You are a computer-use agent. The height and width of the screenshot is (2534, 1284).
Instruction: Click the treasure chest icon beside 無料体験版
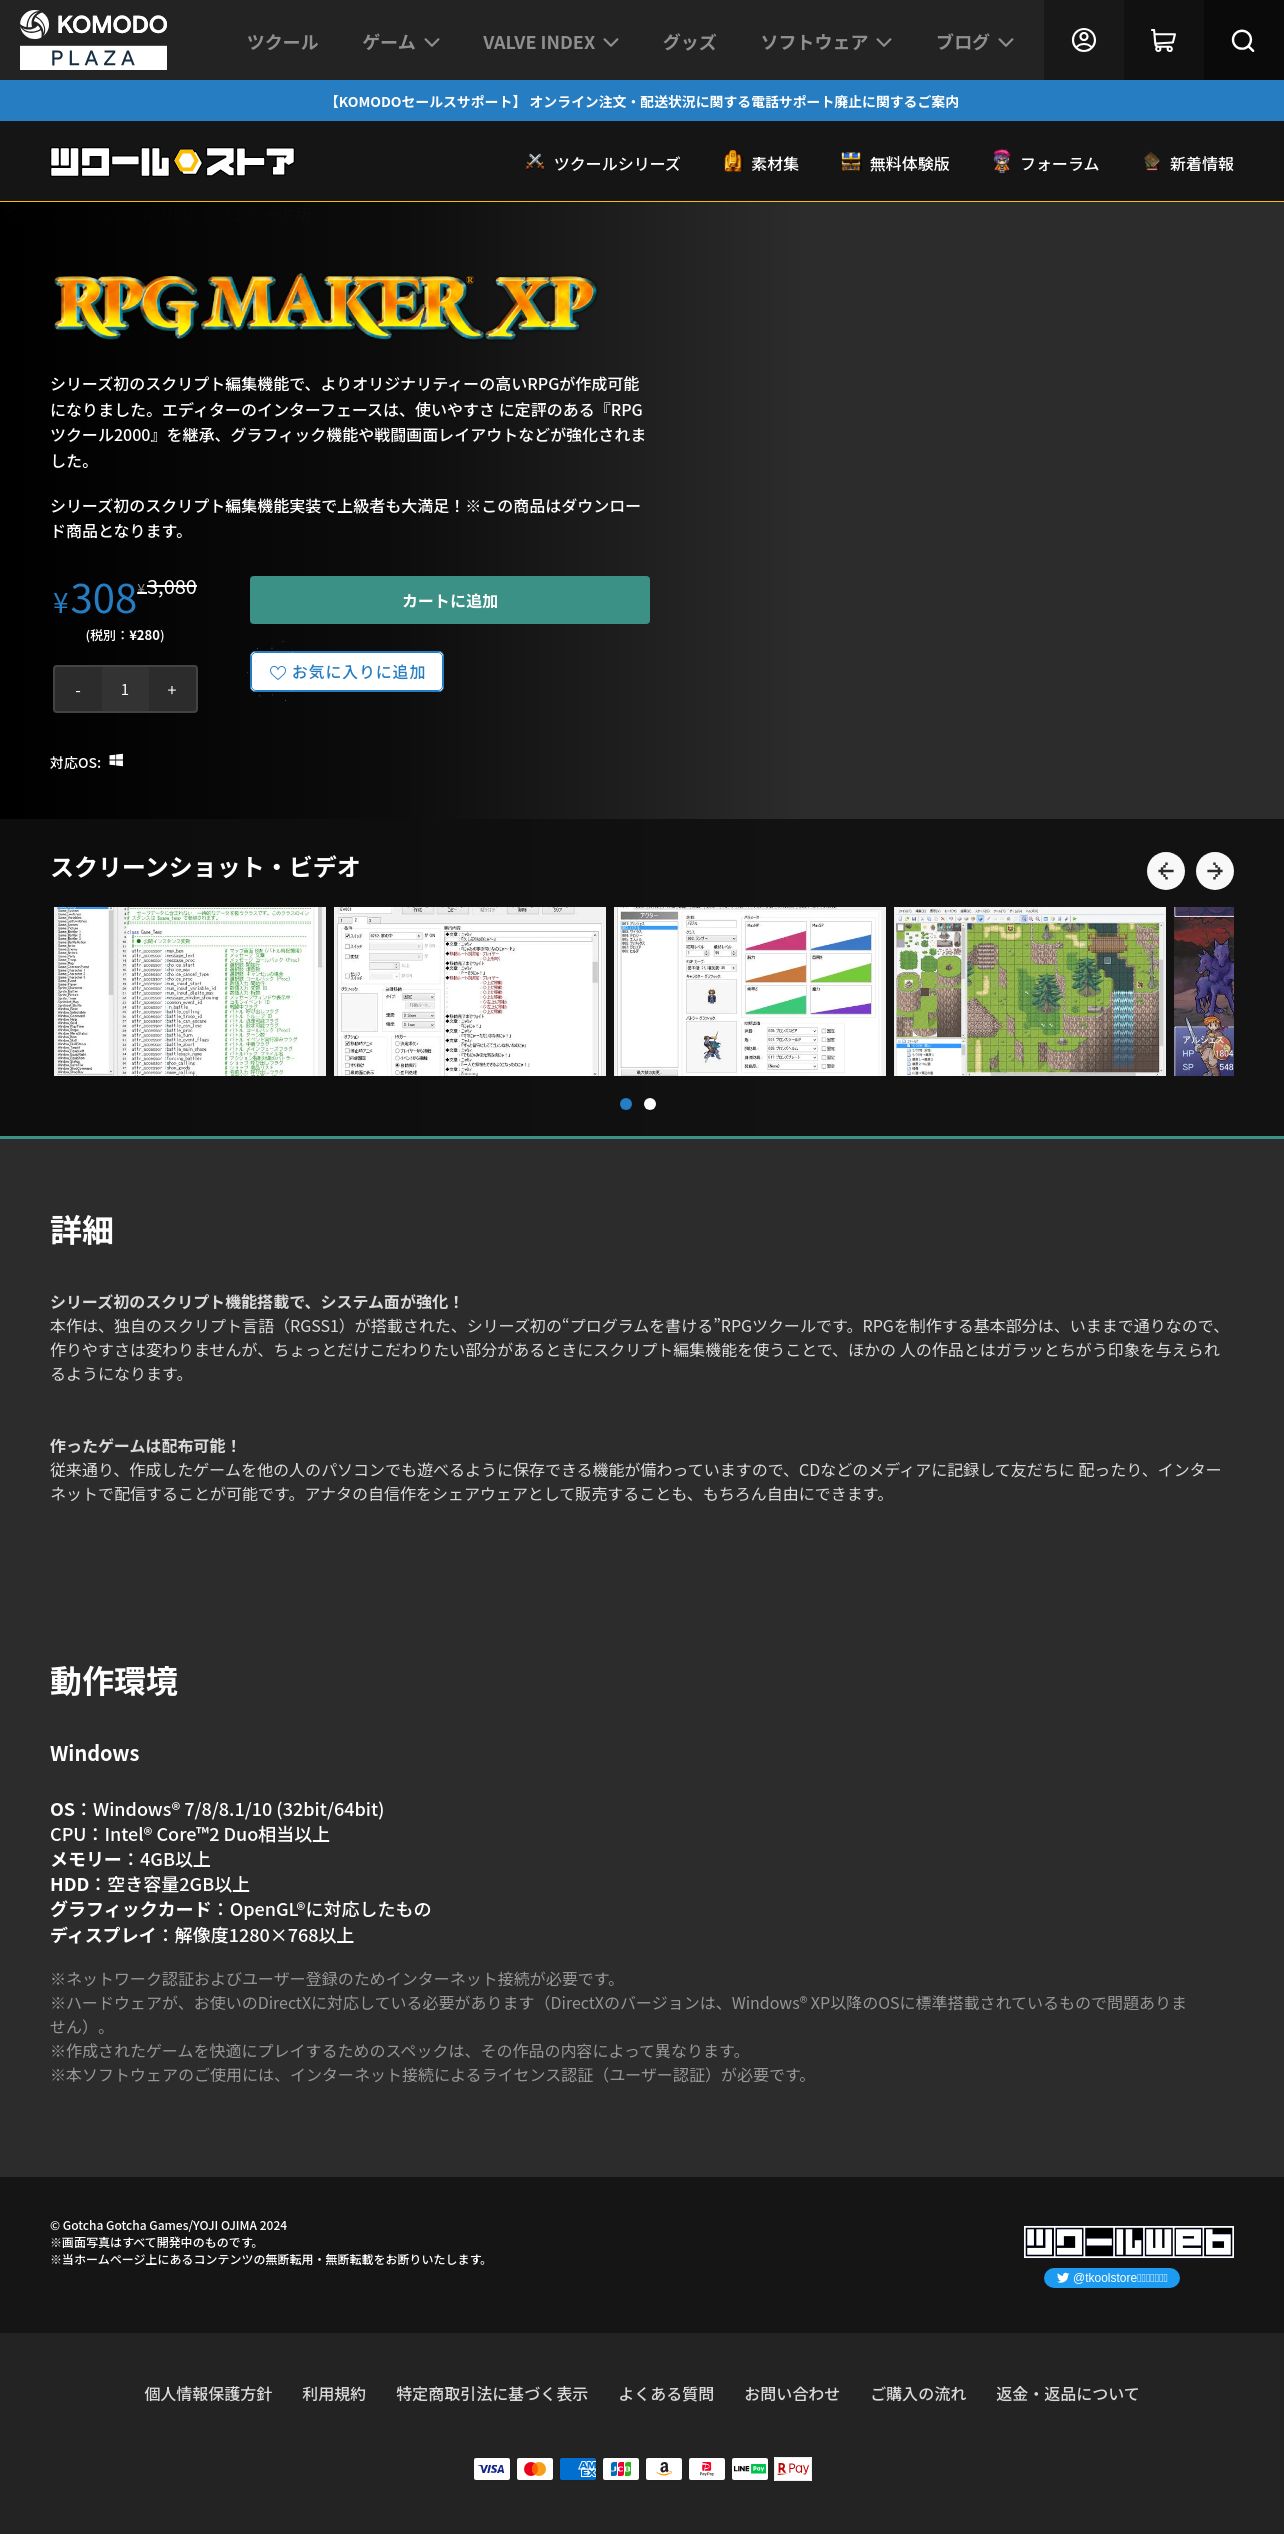pyautogui.click(x=850, y=161)
